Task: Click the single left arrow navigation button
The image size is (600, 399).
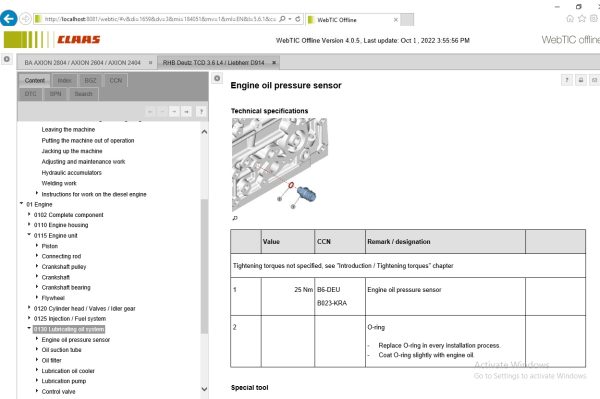Action: pyautogui.click(x=162, y=112)
